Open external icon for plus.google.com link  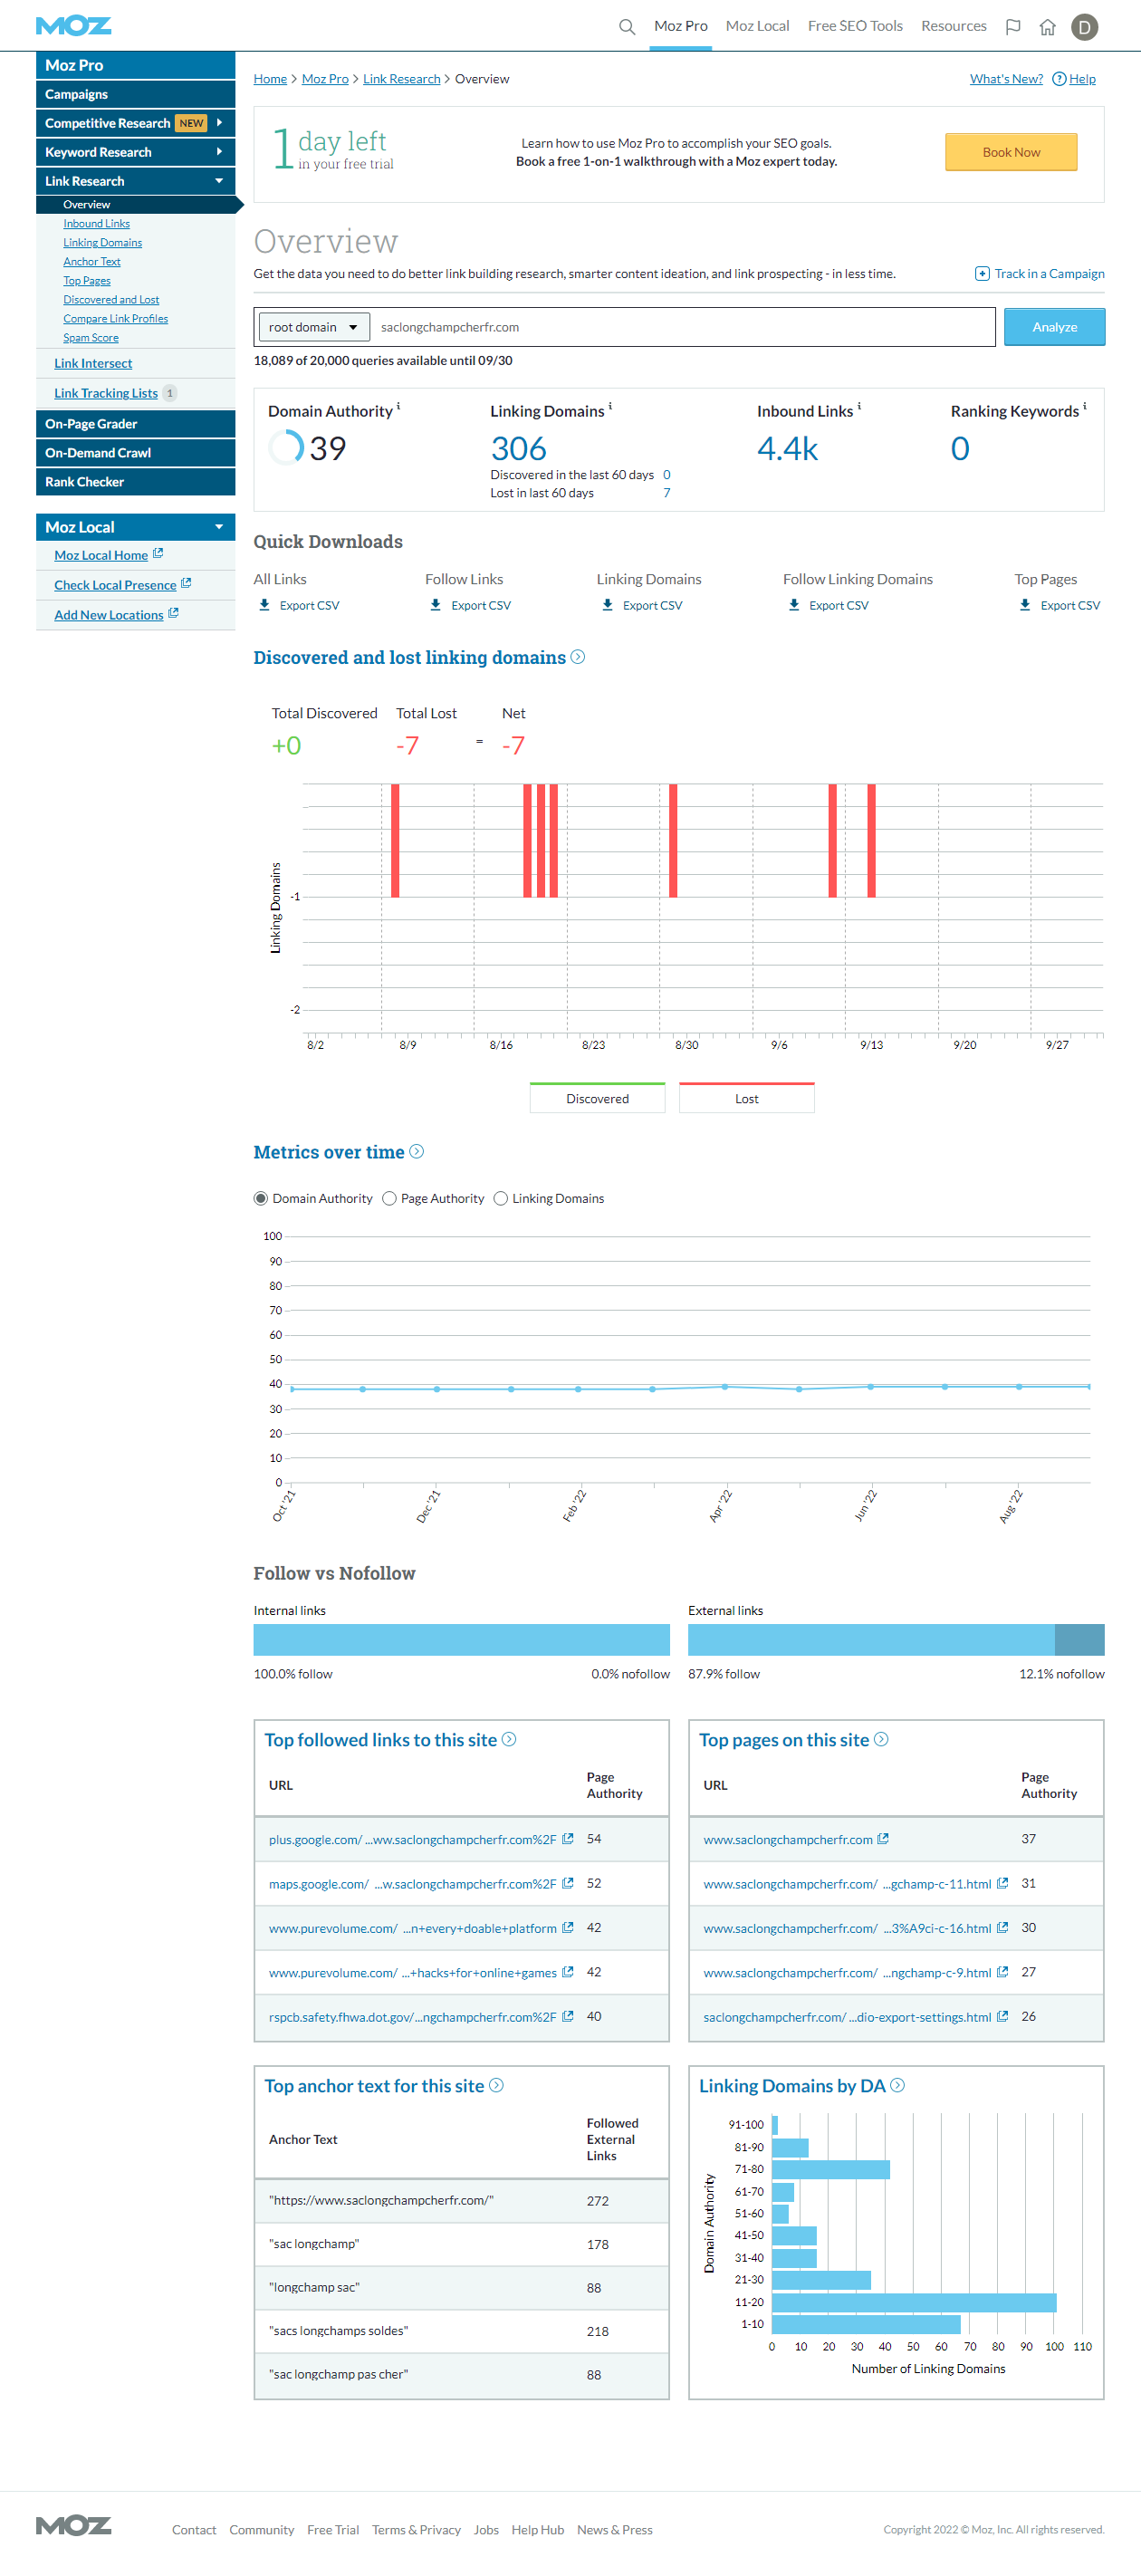[568, 1838]
